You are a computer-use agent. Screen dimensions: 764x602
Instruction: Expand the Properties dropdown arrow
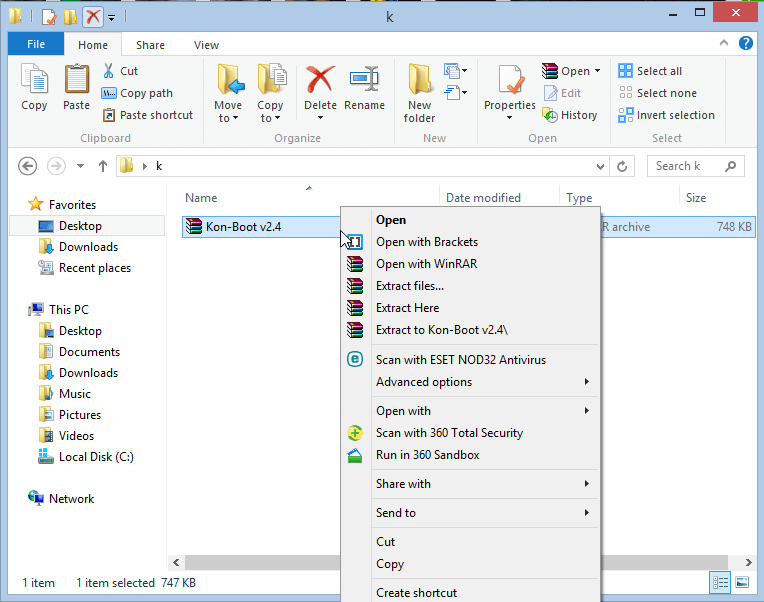(x=510, y=117)
